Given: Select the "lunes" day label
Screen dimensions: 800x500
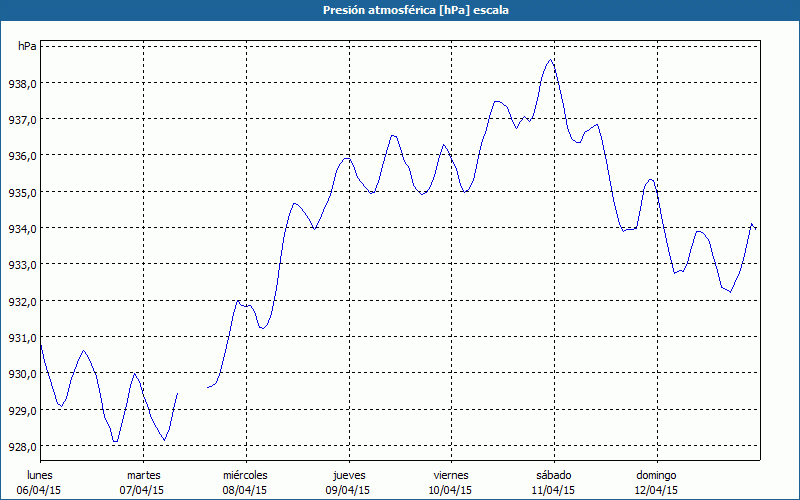Looking at the screenshot, I should click(x=40, y=475).
